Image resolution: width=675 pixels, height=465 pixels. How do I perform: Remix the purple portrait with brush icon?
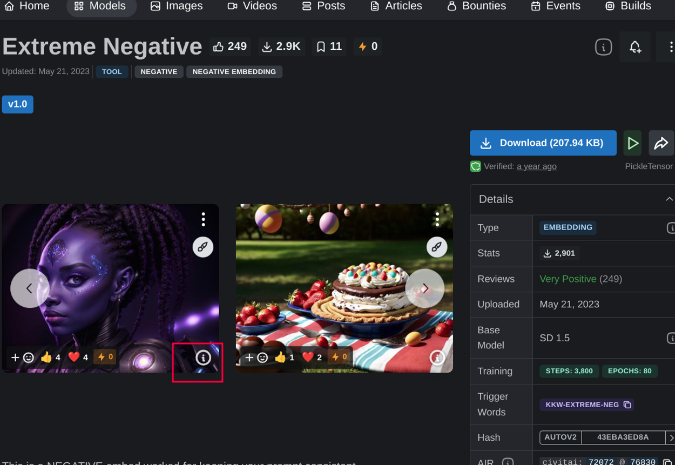203,247
